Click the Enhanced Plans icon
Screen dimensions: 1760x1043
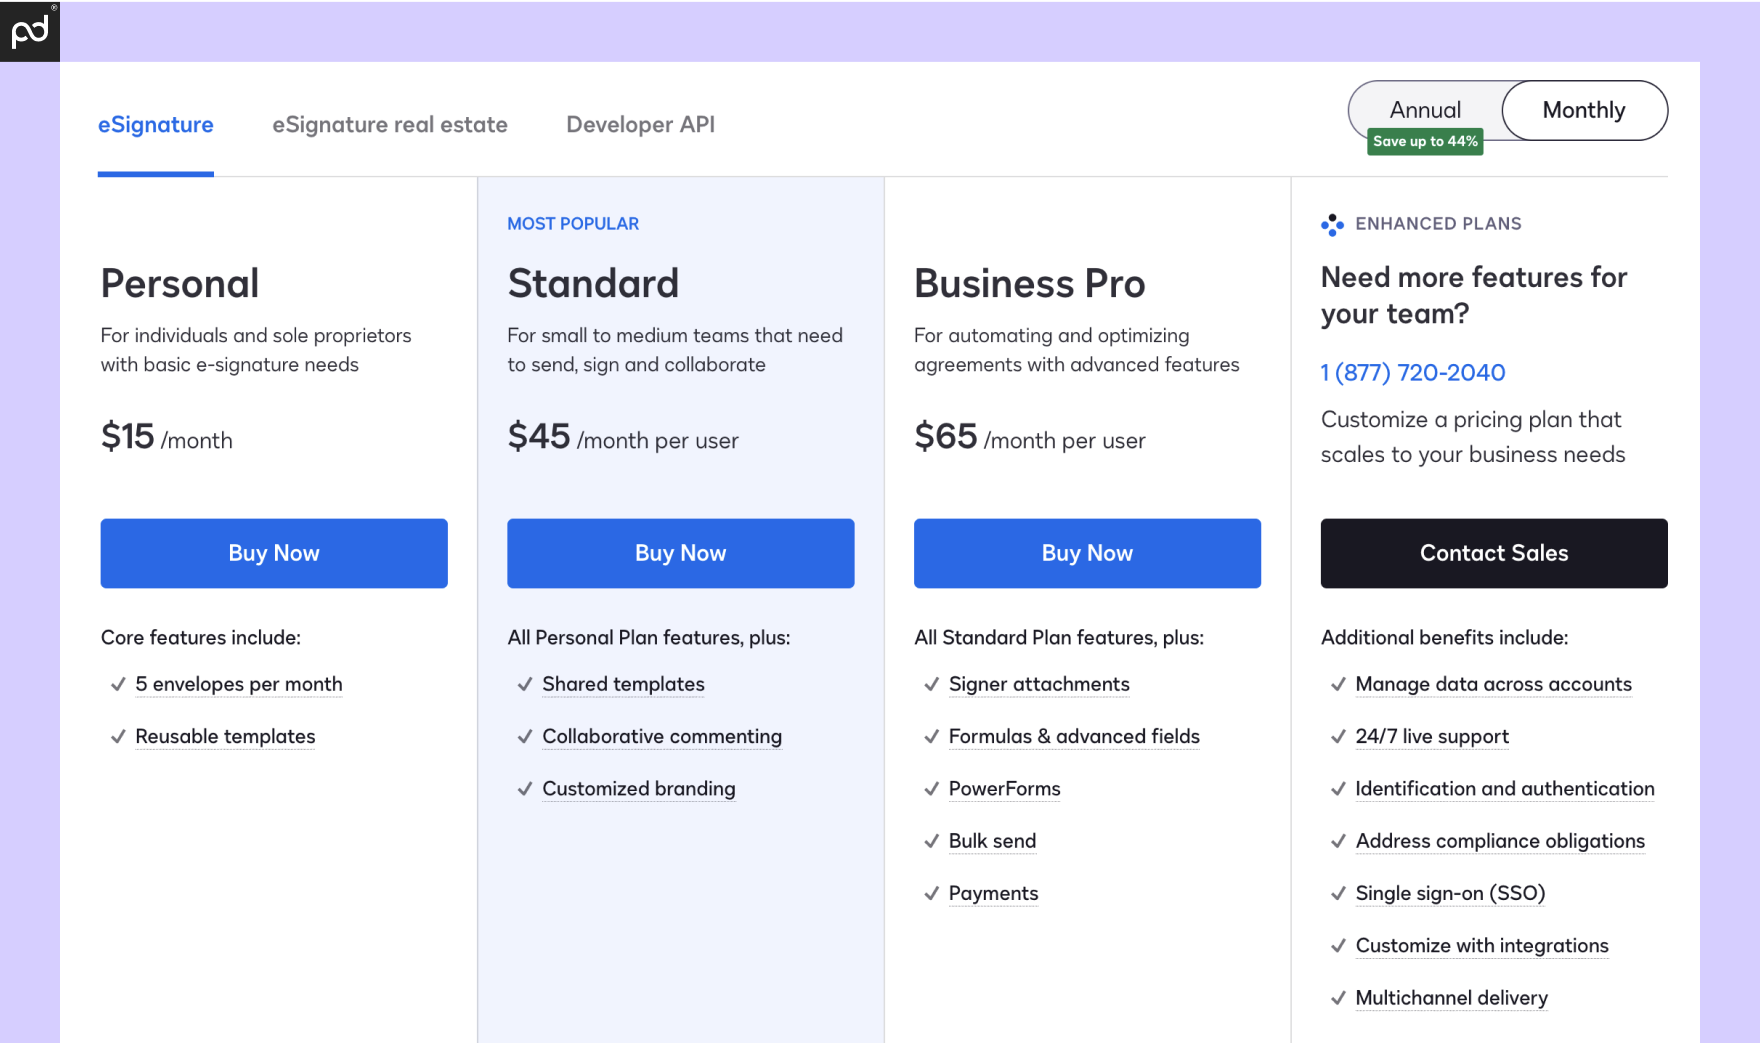point(1333,225)
